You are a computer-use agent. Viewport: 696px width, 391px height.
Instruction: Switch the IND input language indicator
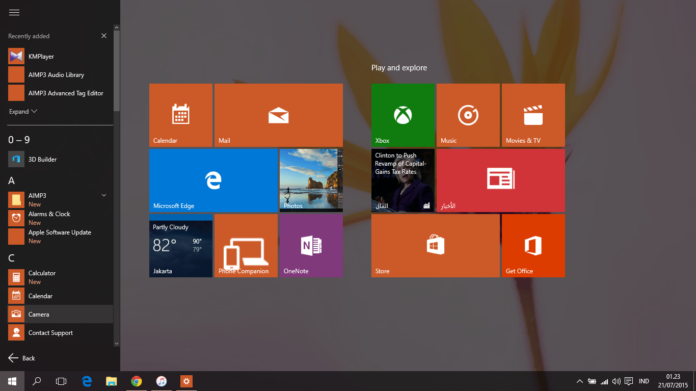(x=644, y=381)
